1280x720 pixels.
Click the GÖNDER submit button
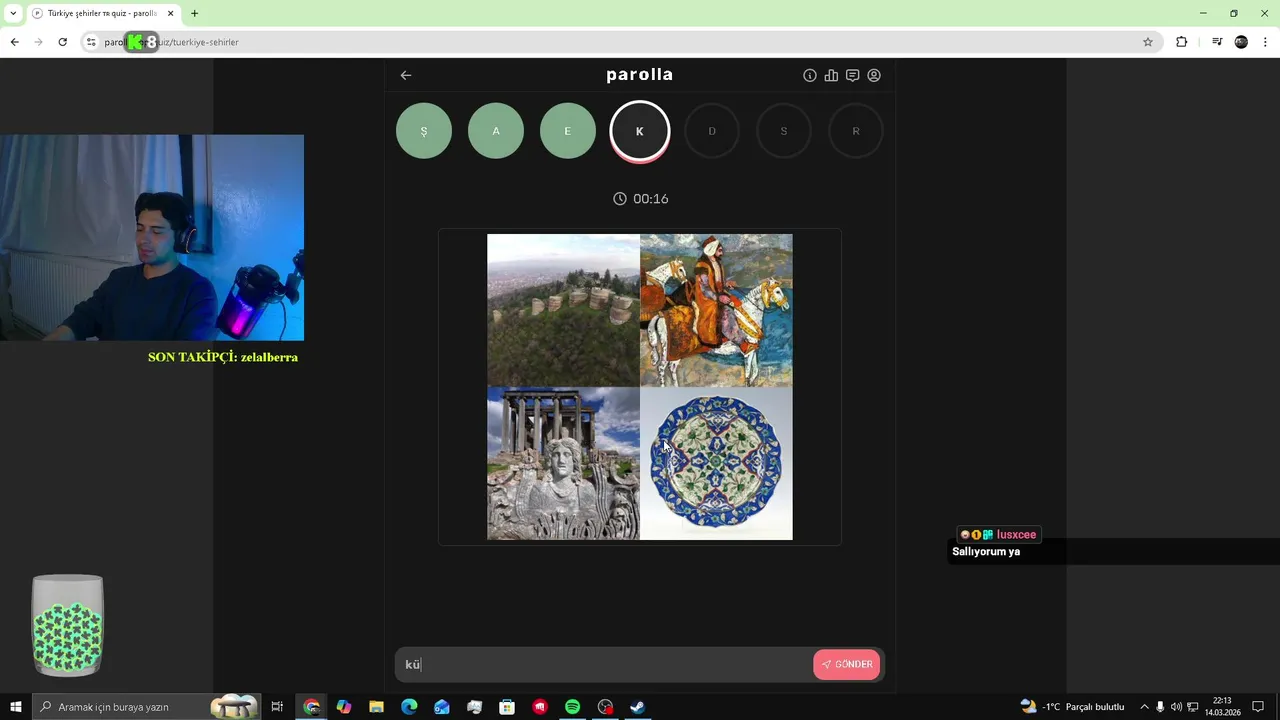(x=847, y=664)
